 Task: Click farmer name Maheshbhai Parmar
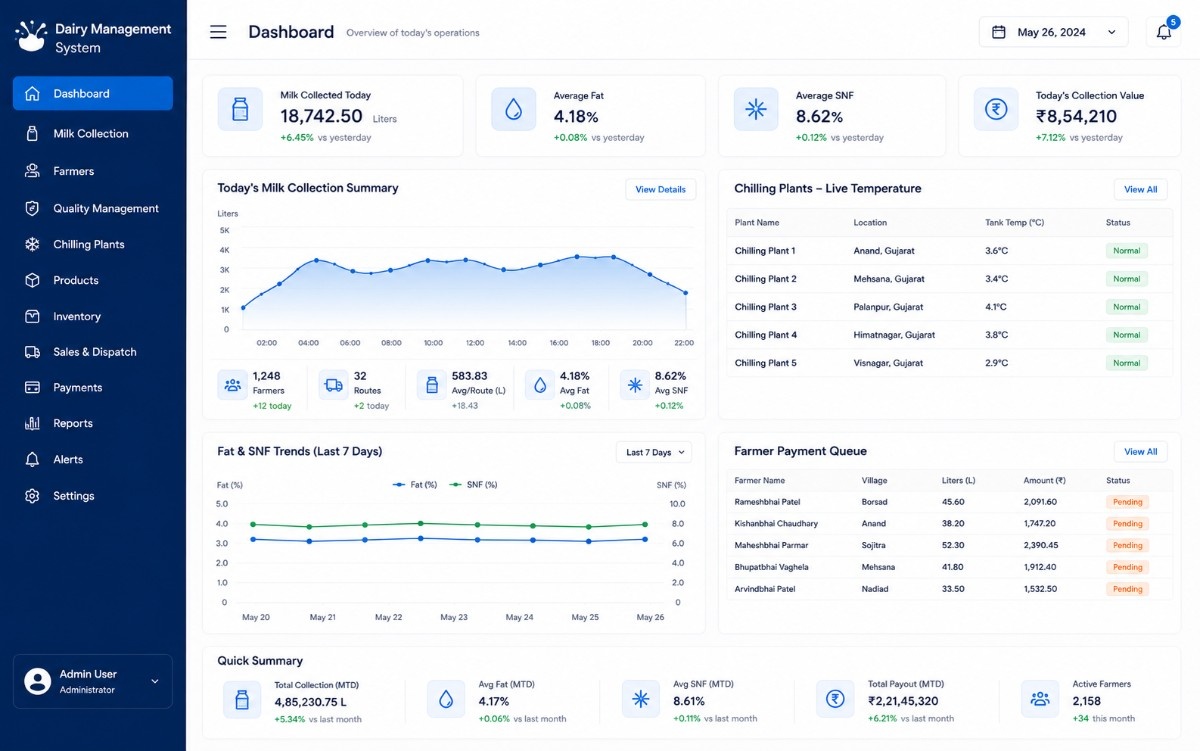771,545
